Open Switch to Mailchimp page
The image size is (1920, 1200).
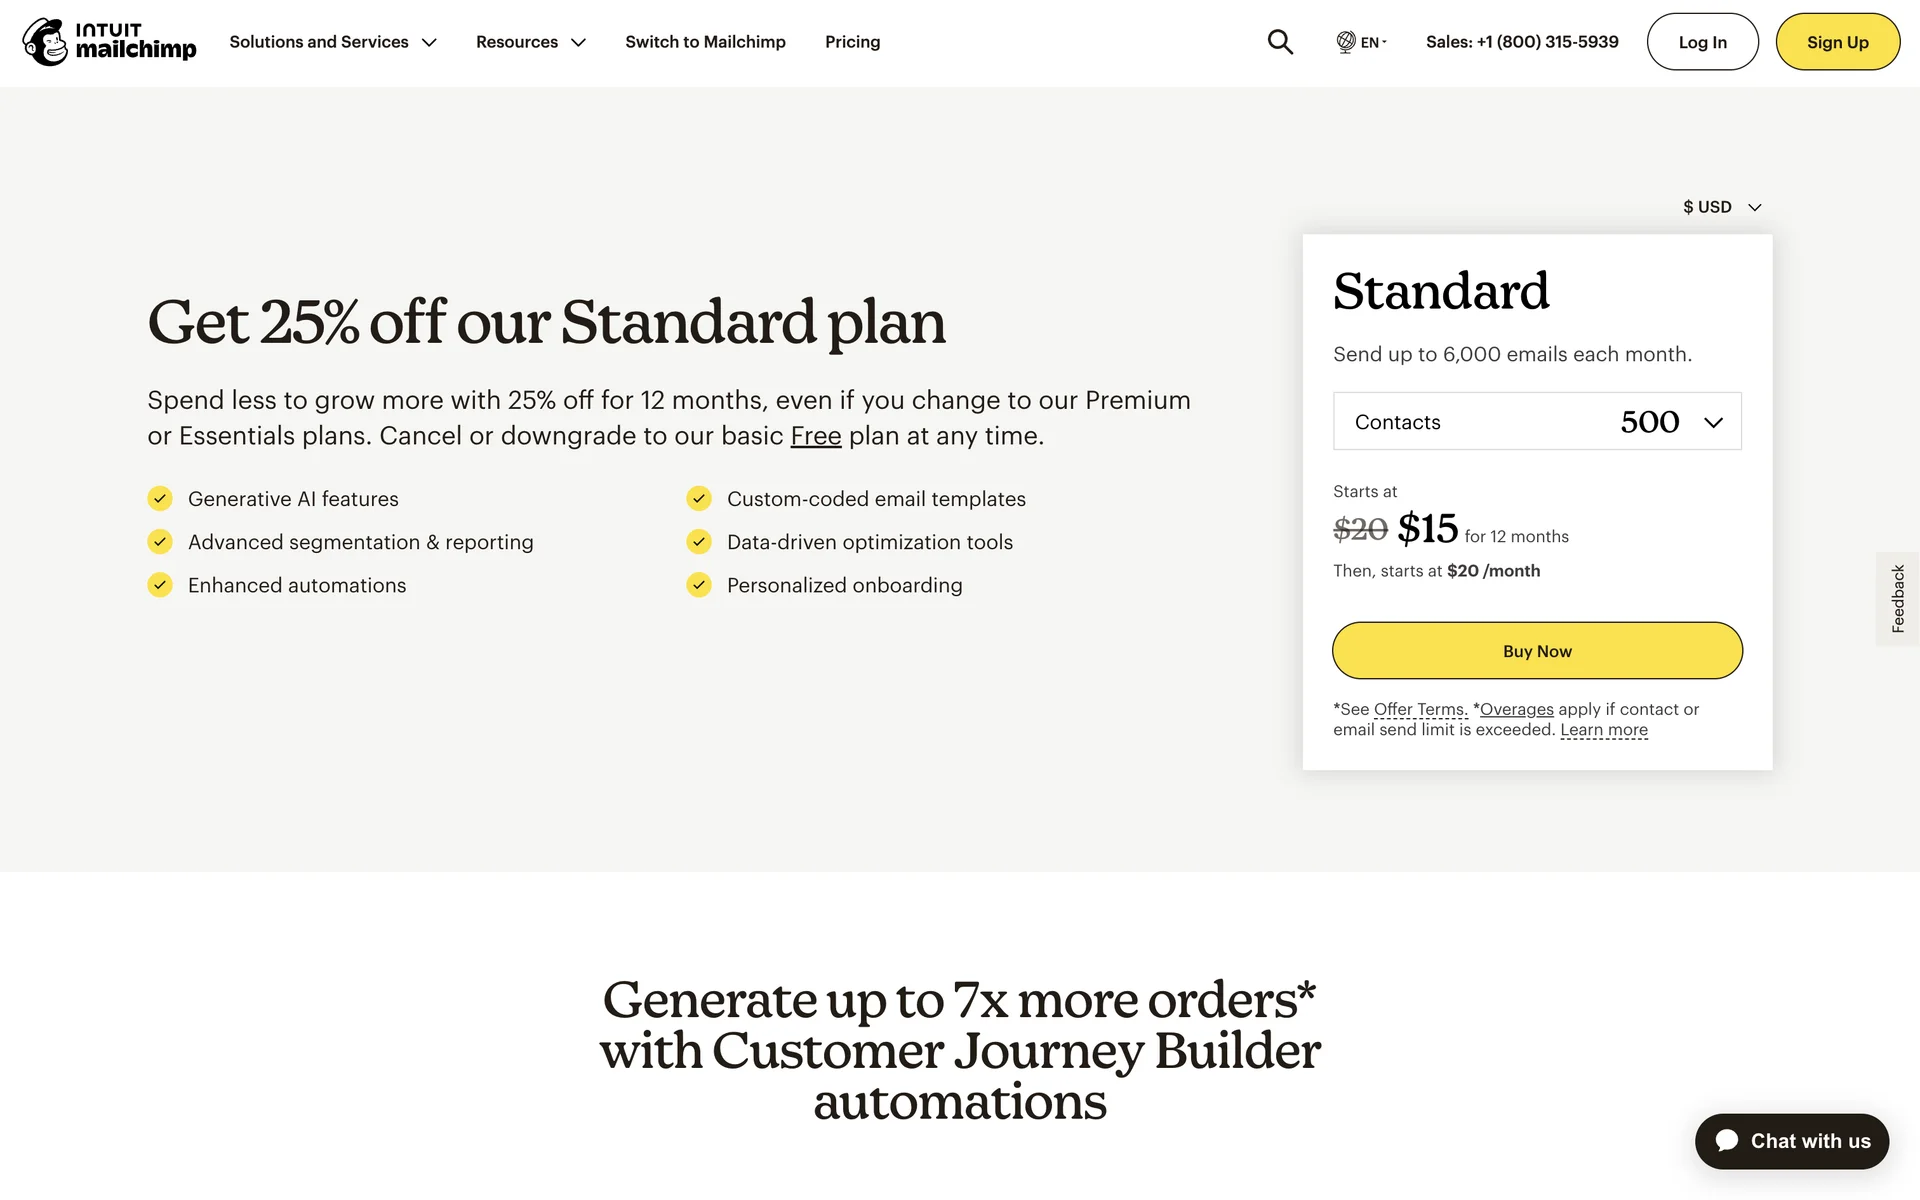pyautogui.click(x=705, y=42)
